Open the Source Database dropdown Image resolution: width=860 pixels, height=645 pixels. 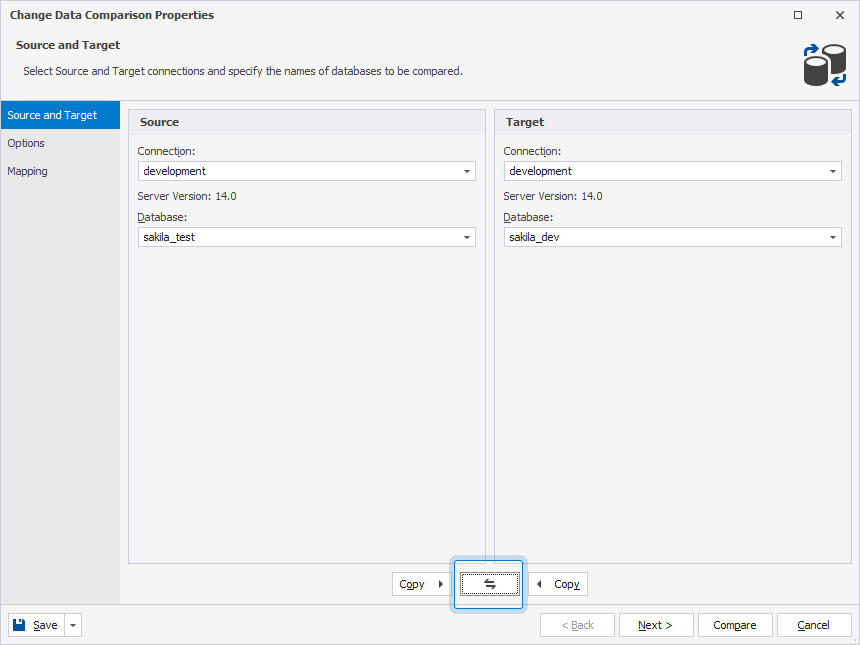[x=467, y=237]
